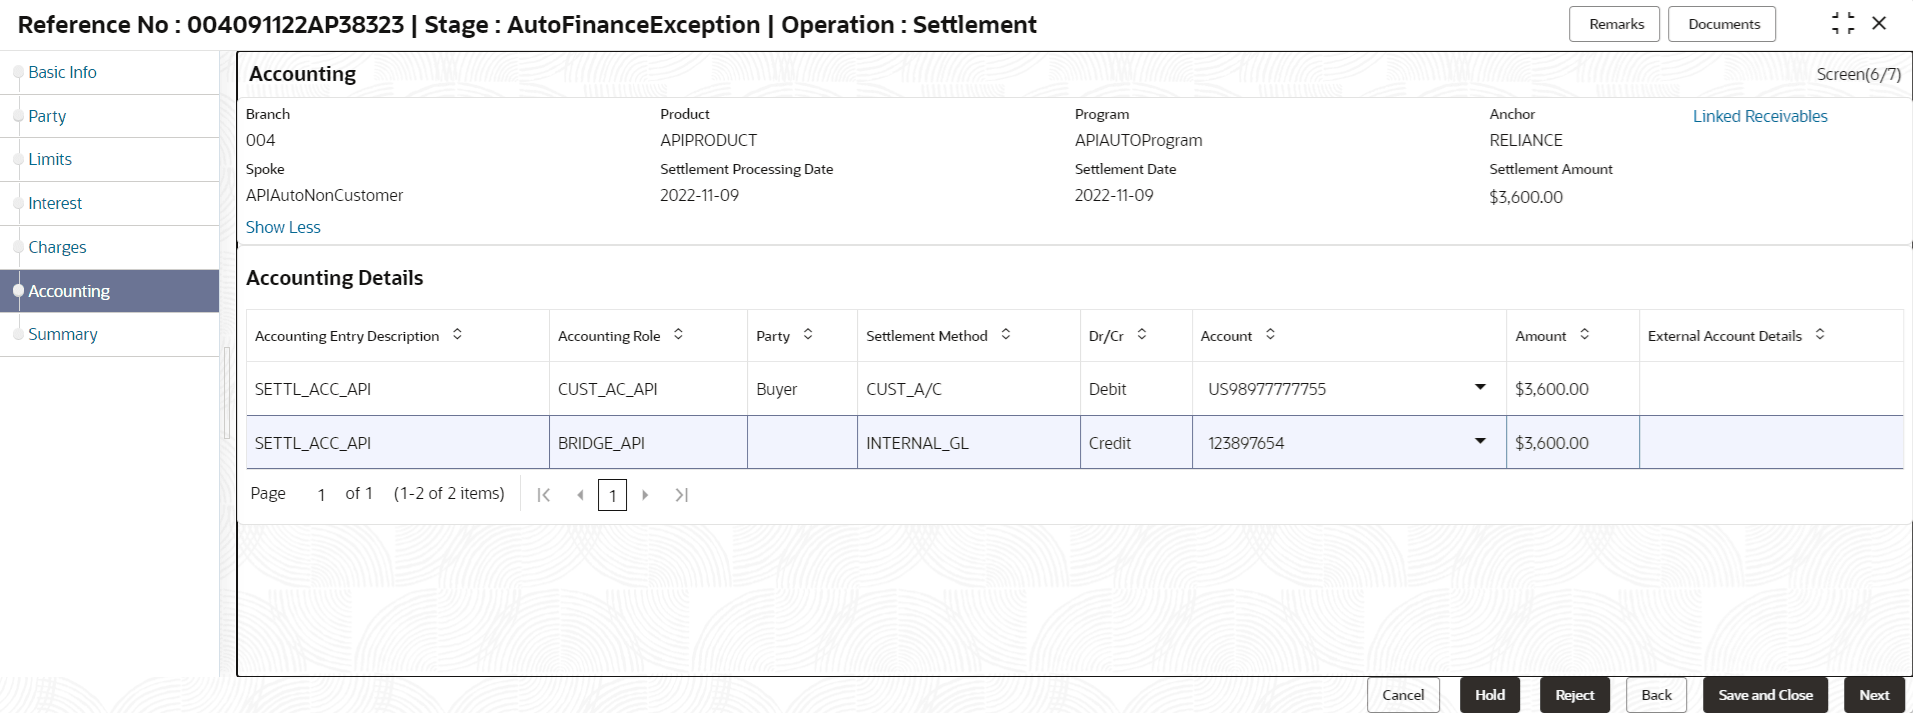Sort the Amount column
Image resolution: width=1913 pixels, height=713 pixels.
click(x=1585, y=335)
